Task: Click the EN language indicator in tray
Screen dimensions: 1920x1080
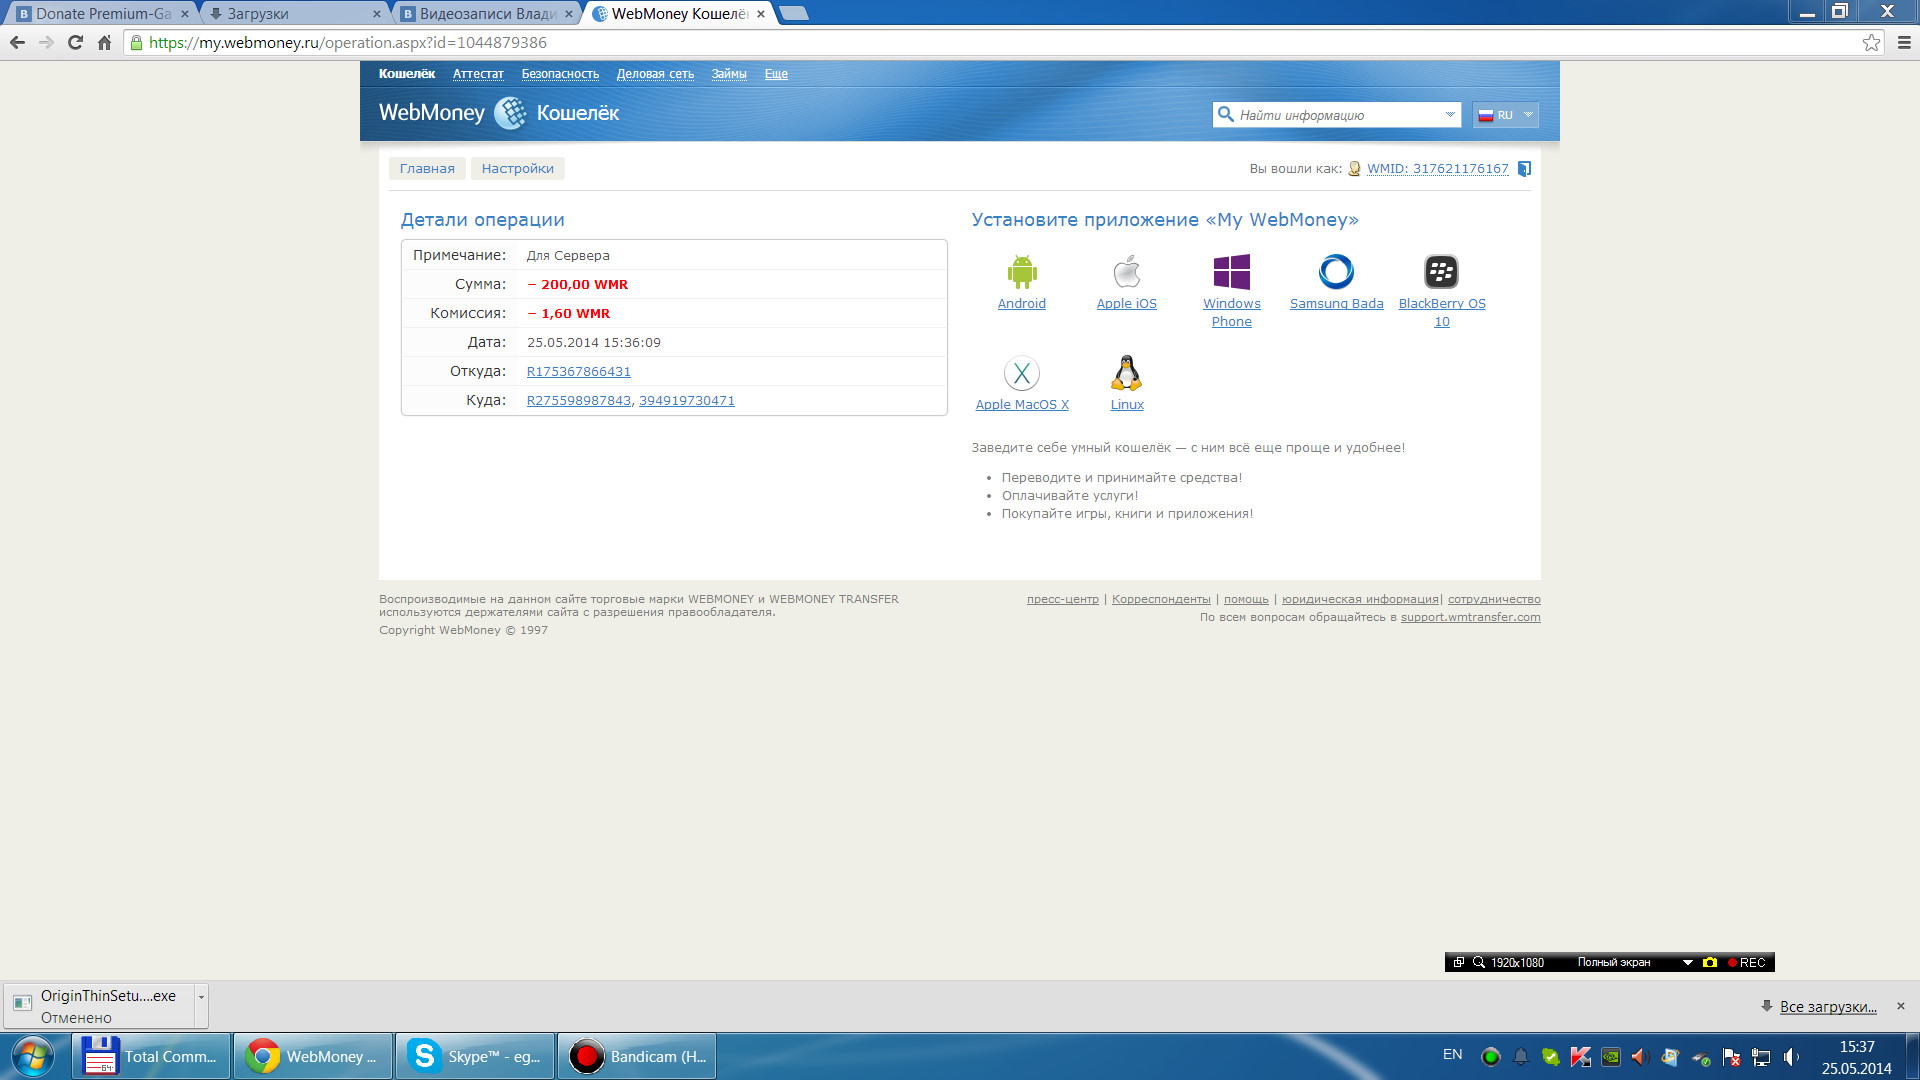Action: pyautogui.click(x=1452, y=1055)
